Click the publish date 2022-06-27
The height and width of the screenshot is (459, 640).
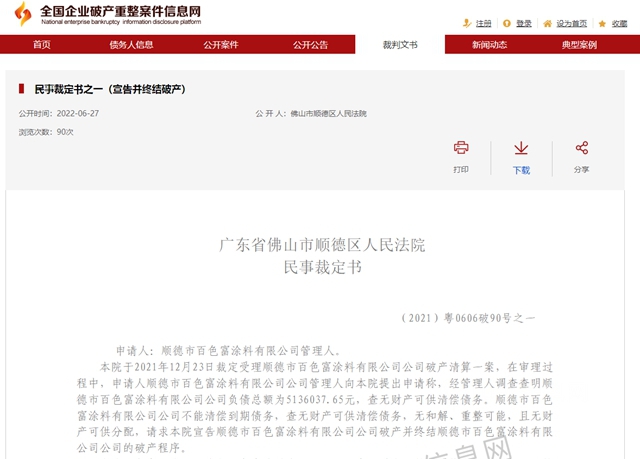[78, 113]
